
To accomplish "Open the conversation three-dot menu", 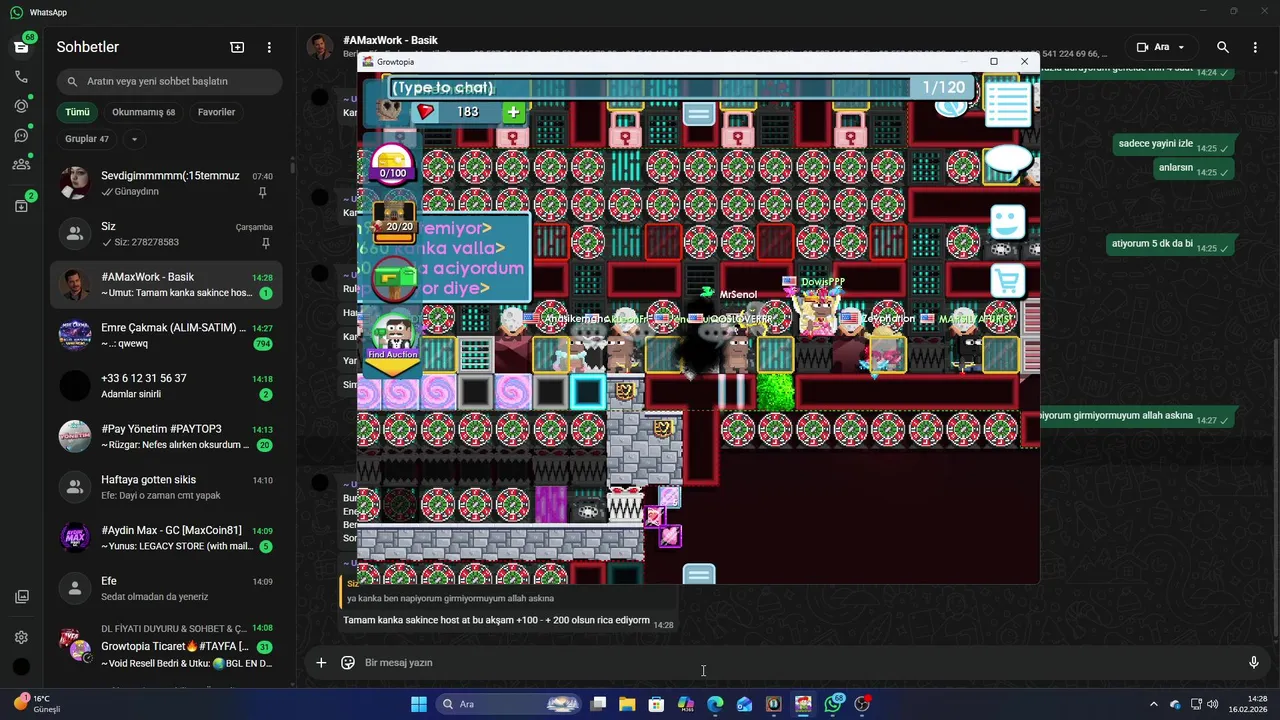I will pyautogui.click(x=1255, y=47).
